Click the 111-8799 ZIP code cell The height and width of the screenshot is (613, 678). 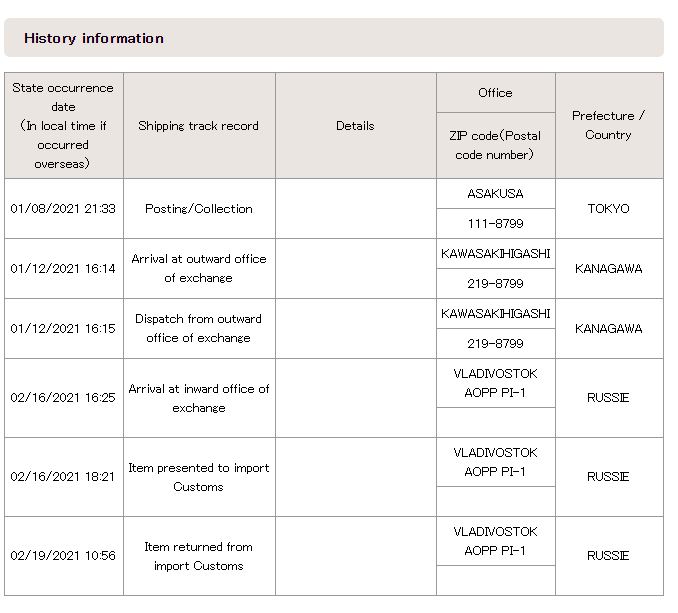pyautogui.click(x=496, y=223)
